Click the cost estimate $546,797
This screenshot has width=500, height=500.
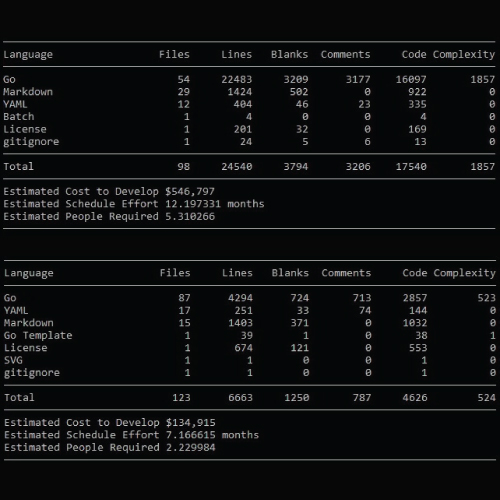point(190,191)
